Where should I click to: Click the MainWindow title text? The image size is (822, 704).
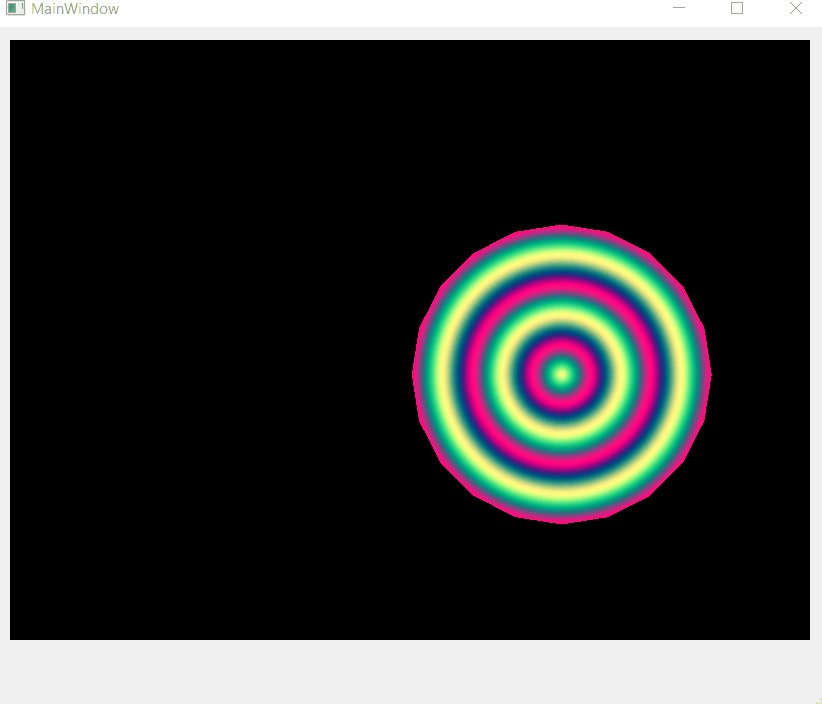pos(75,9)
